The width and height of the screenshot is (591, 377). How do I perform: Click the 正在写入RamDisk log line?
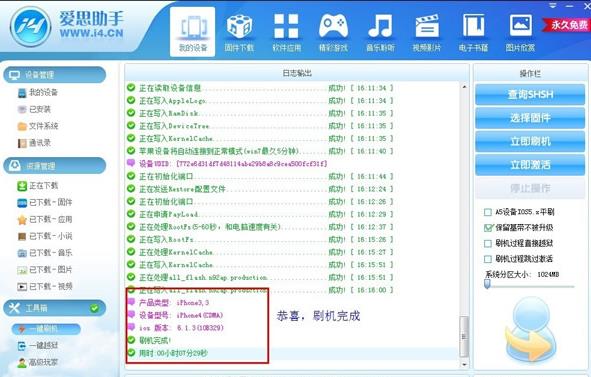coord(260,113)
